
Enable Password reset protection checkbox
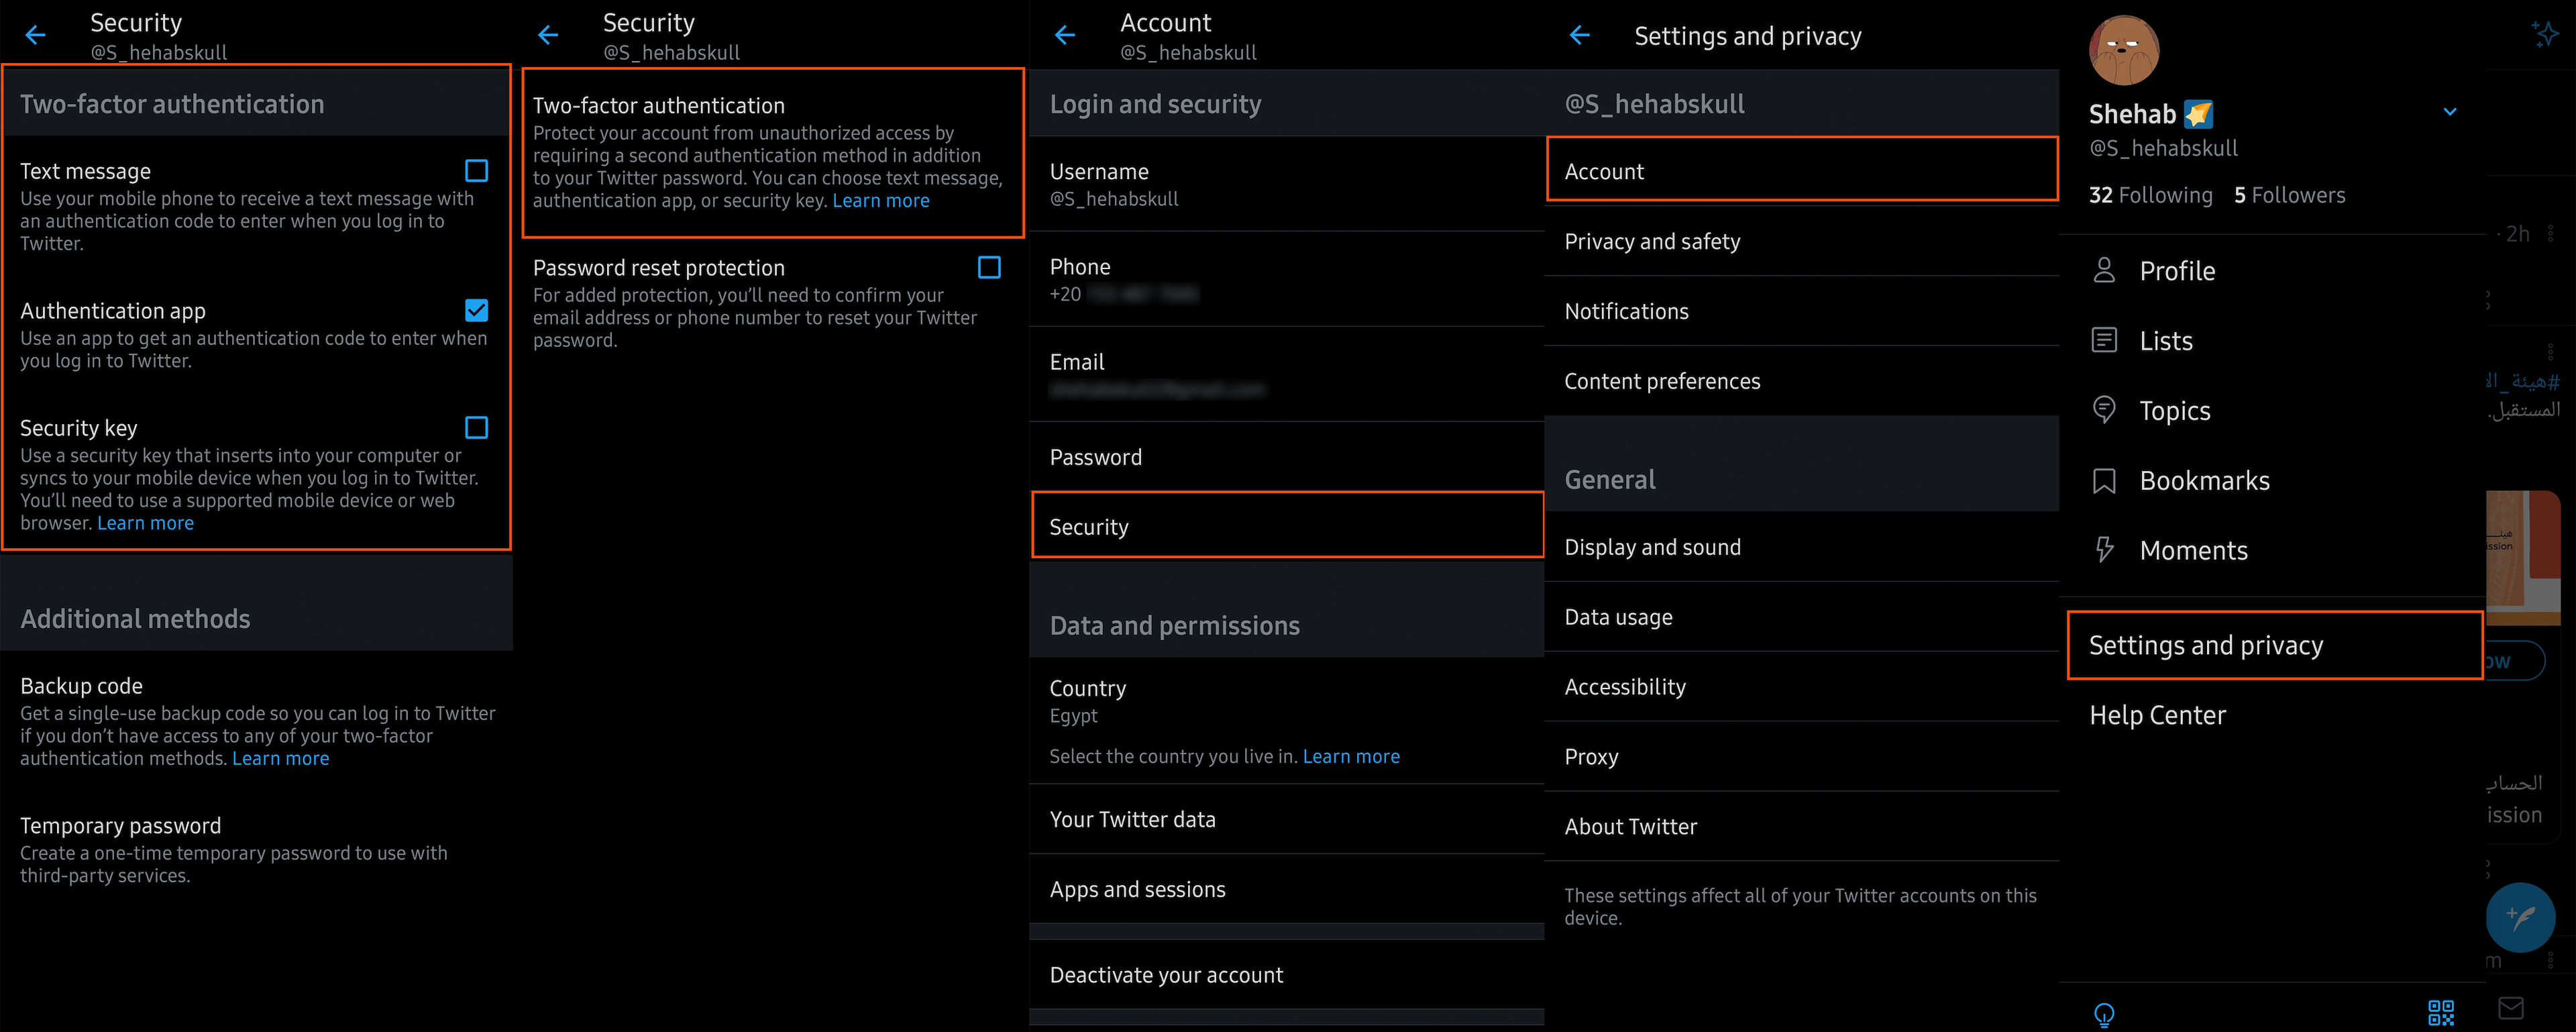pos(989,268)
